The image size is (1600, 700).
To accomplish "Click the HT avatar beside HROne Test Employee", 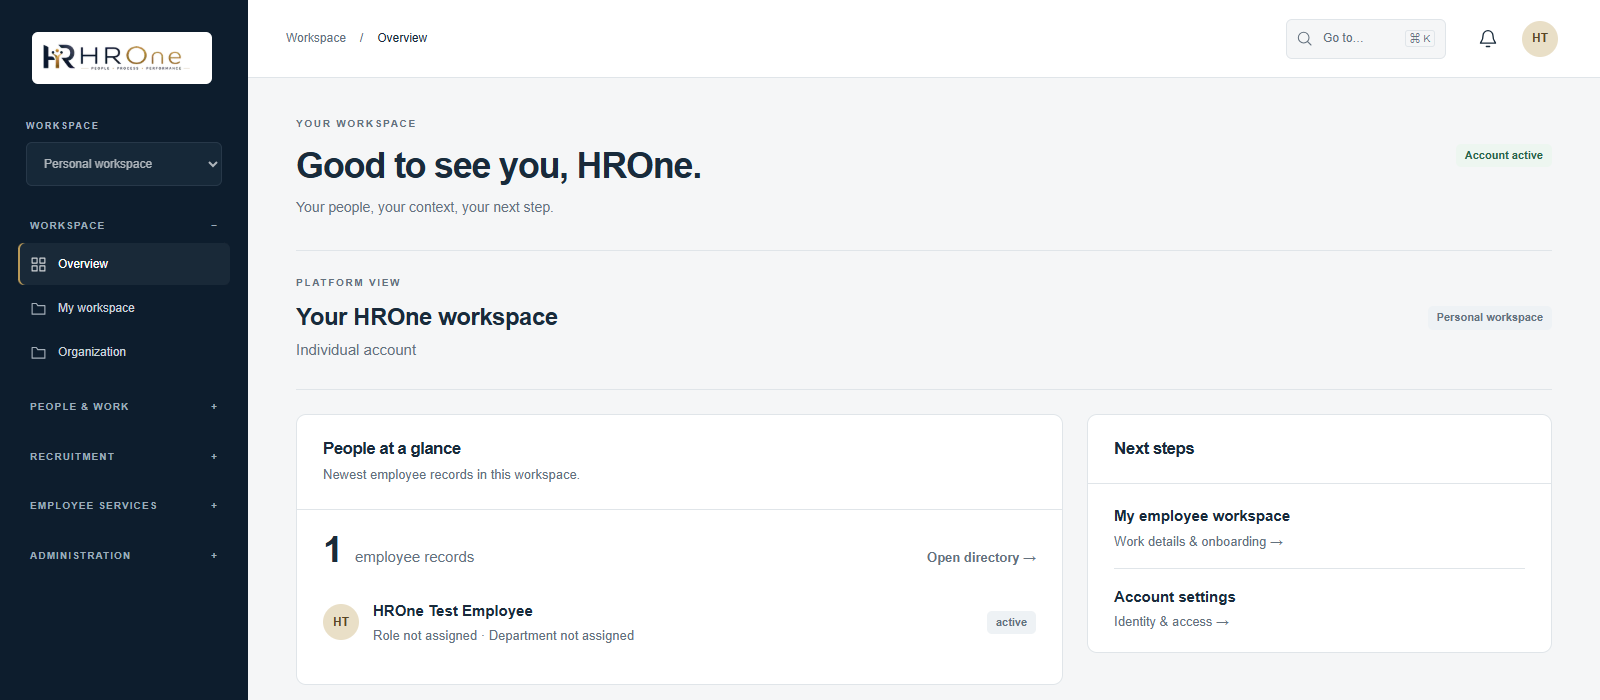I will pos(341,622).
